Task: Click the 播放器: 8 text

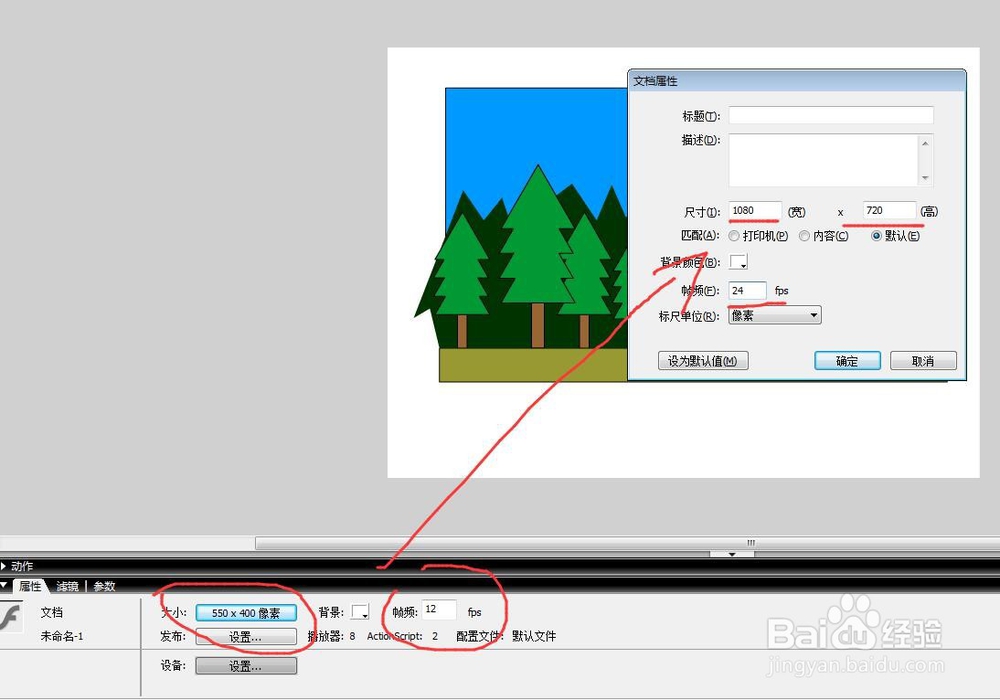Action: click(x=331, y=636)
